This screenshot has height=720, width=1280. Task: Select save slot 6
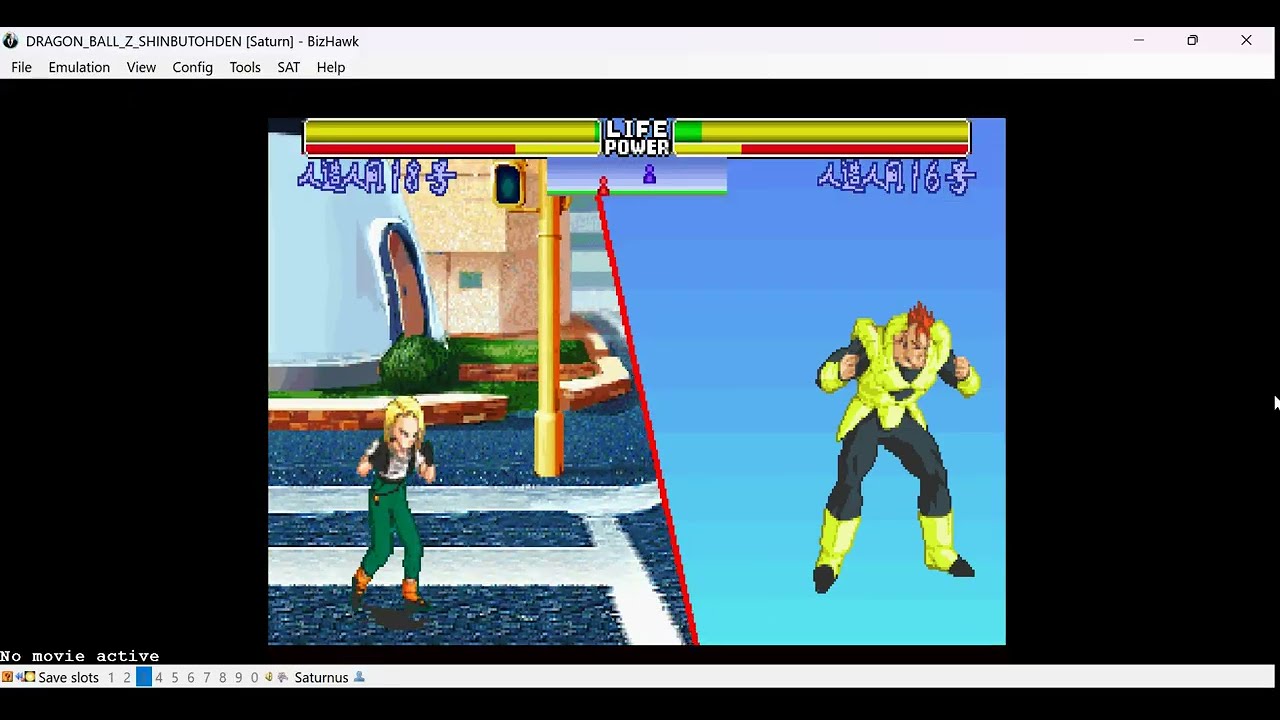coord(191,677)
